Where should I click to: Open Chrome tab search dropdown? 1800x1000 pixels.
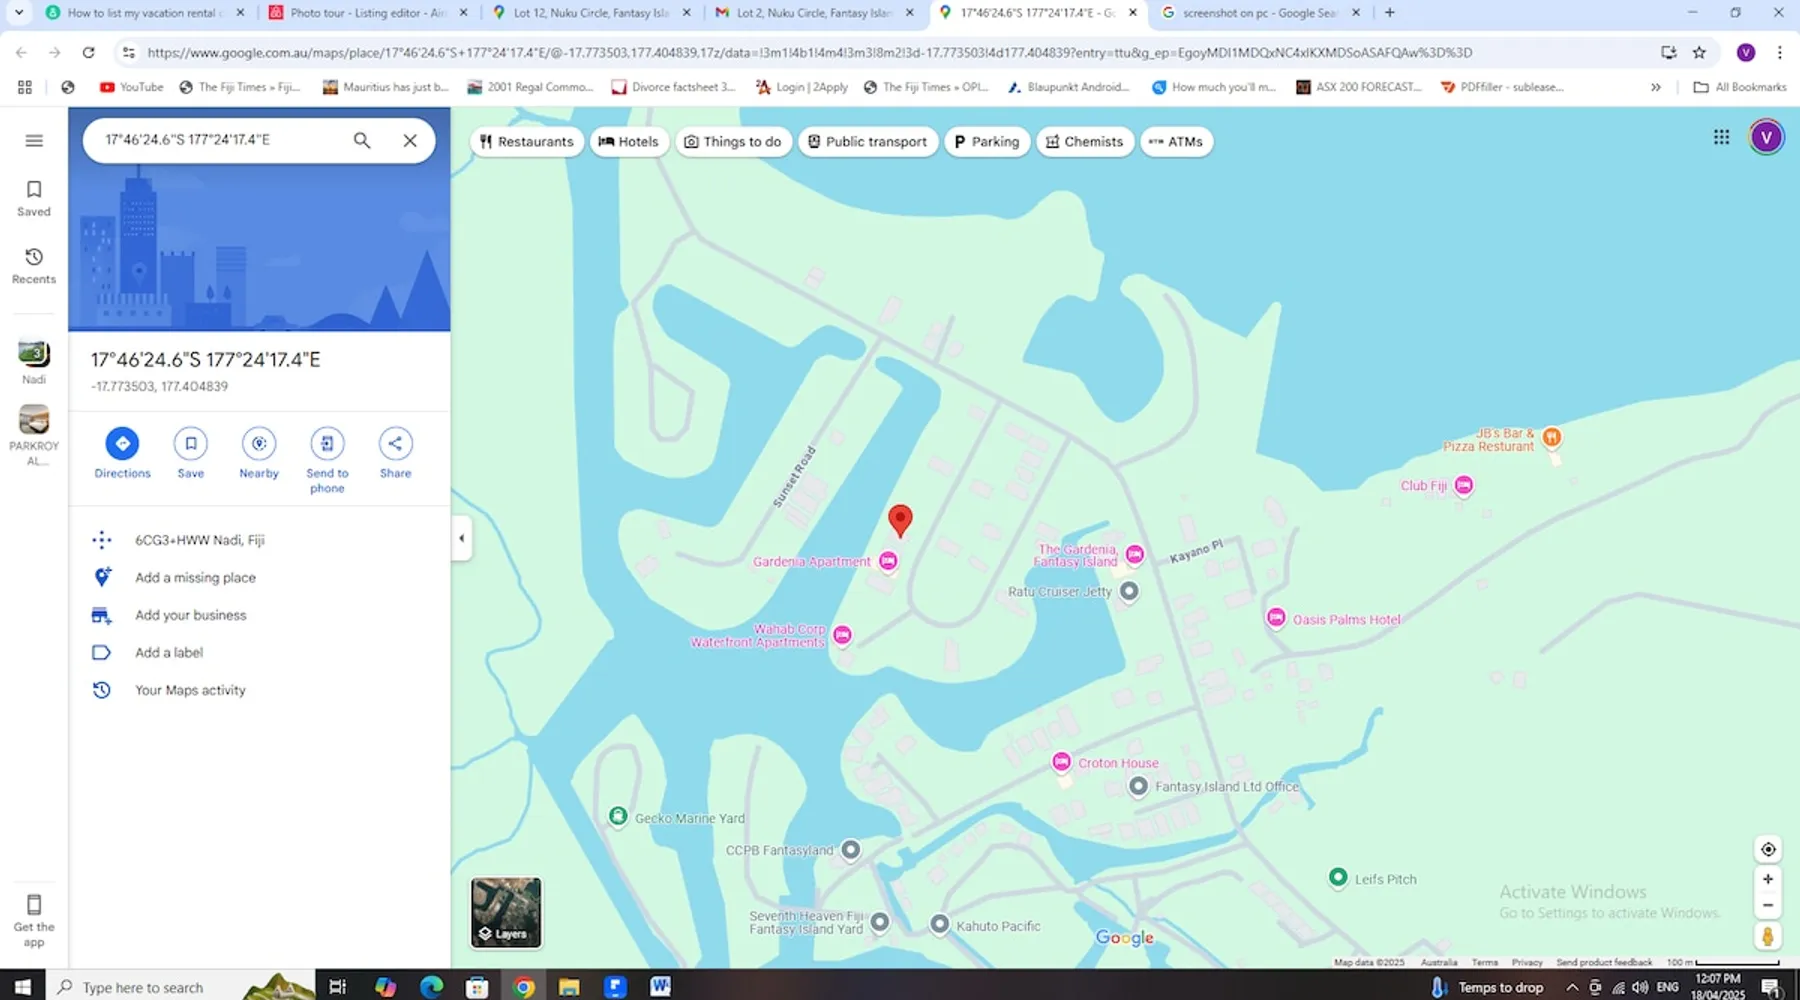pos(19,13)
